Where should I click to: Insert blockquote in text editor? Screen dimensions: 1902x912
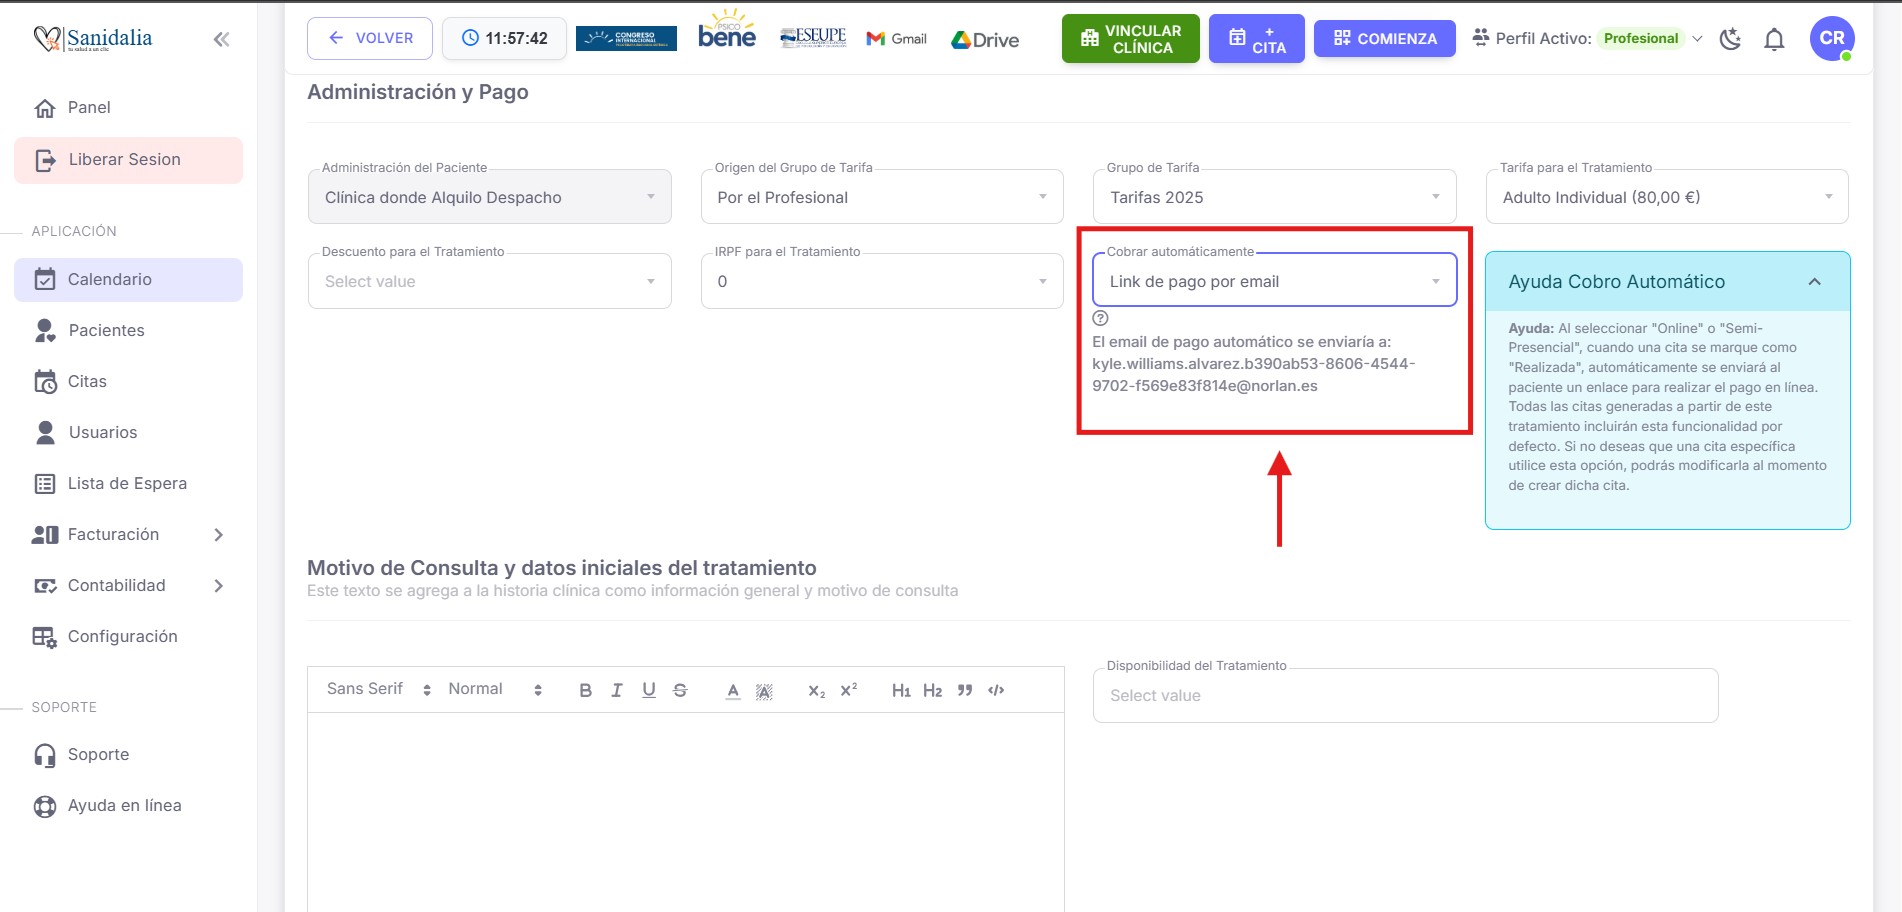965,690
